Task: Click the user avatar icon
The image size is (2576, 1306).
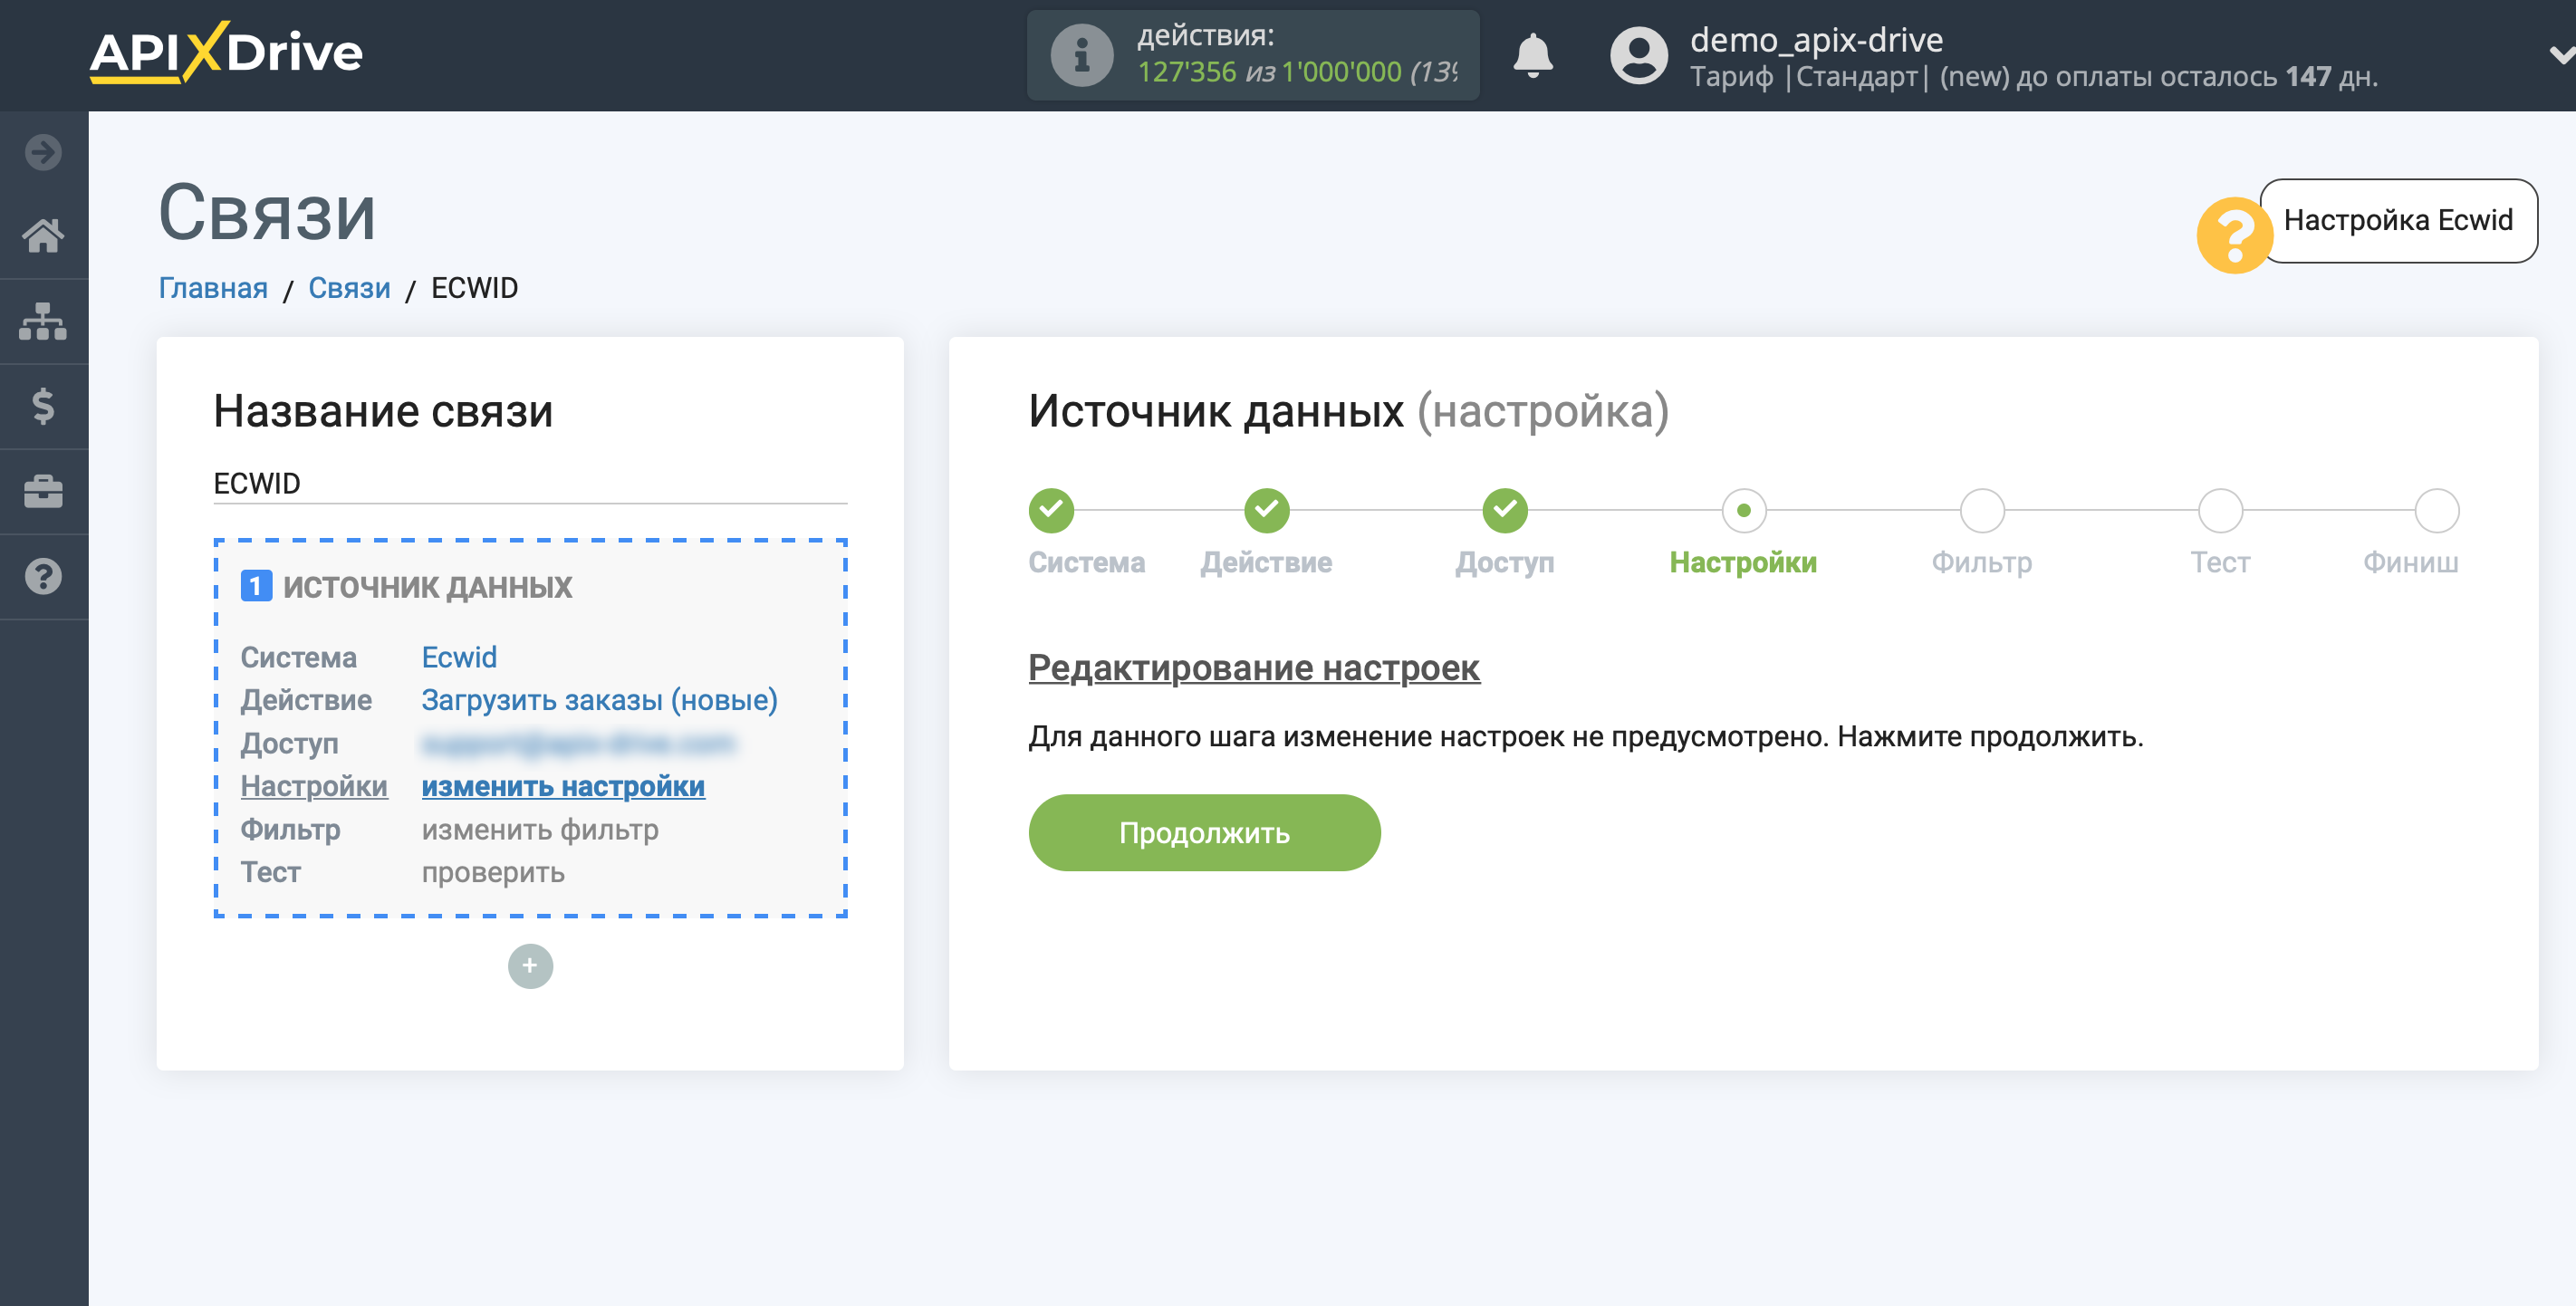Action: point(1638,55)
